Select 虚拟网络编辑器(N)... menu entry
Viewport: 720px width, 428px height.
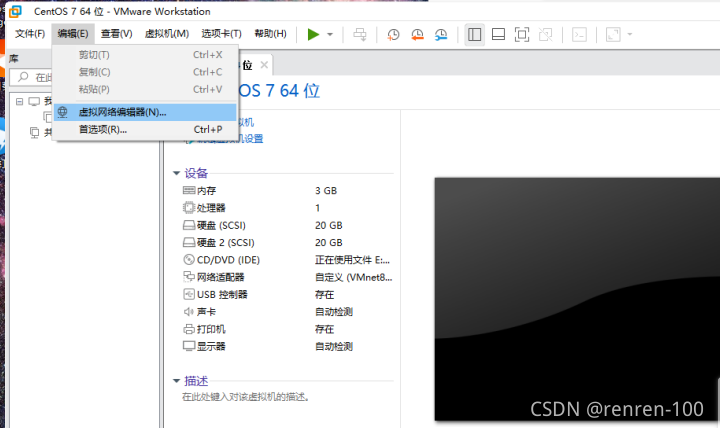145,112
